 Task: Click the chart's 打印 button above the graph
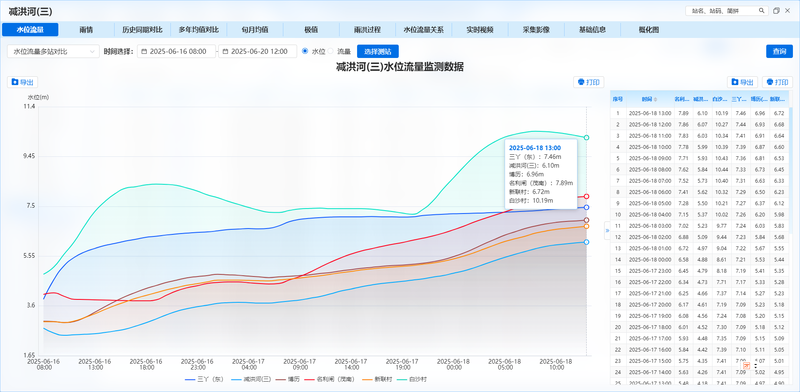pos(589,82)
